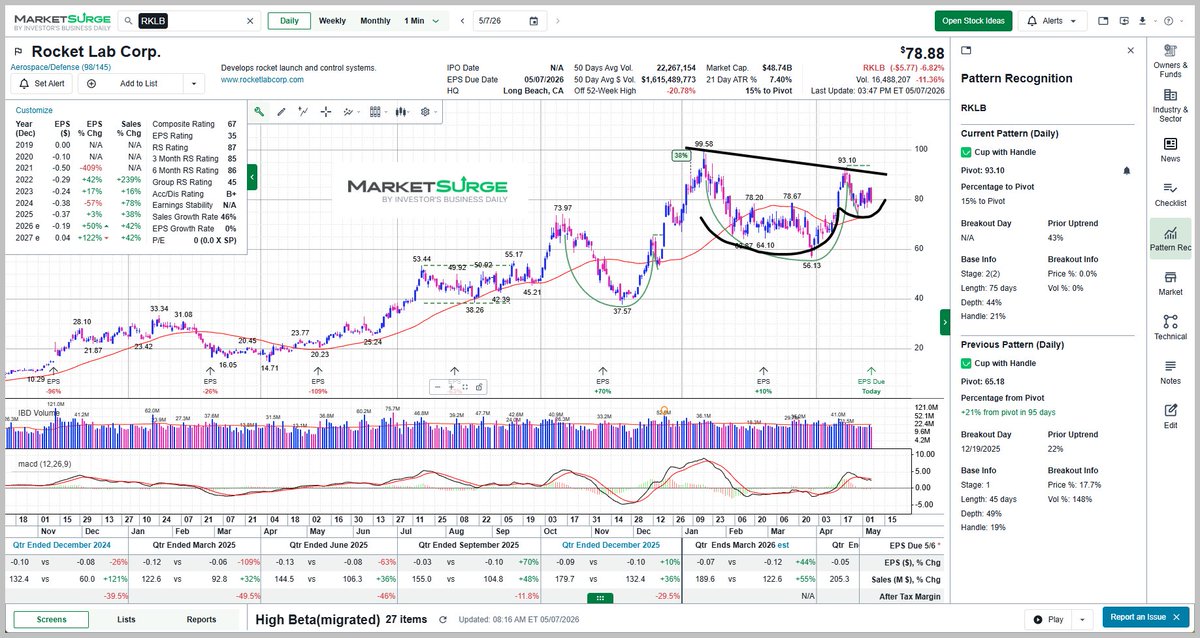Open the indicators line-chart tool menu

point(350,112)
